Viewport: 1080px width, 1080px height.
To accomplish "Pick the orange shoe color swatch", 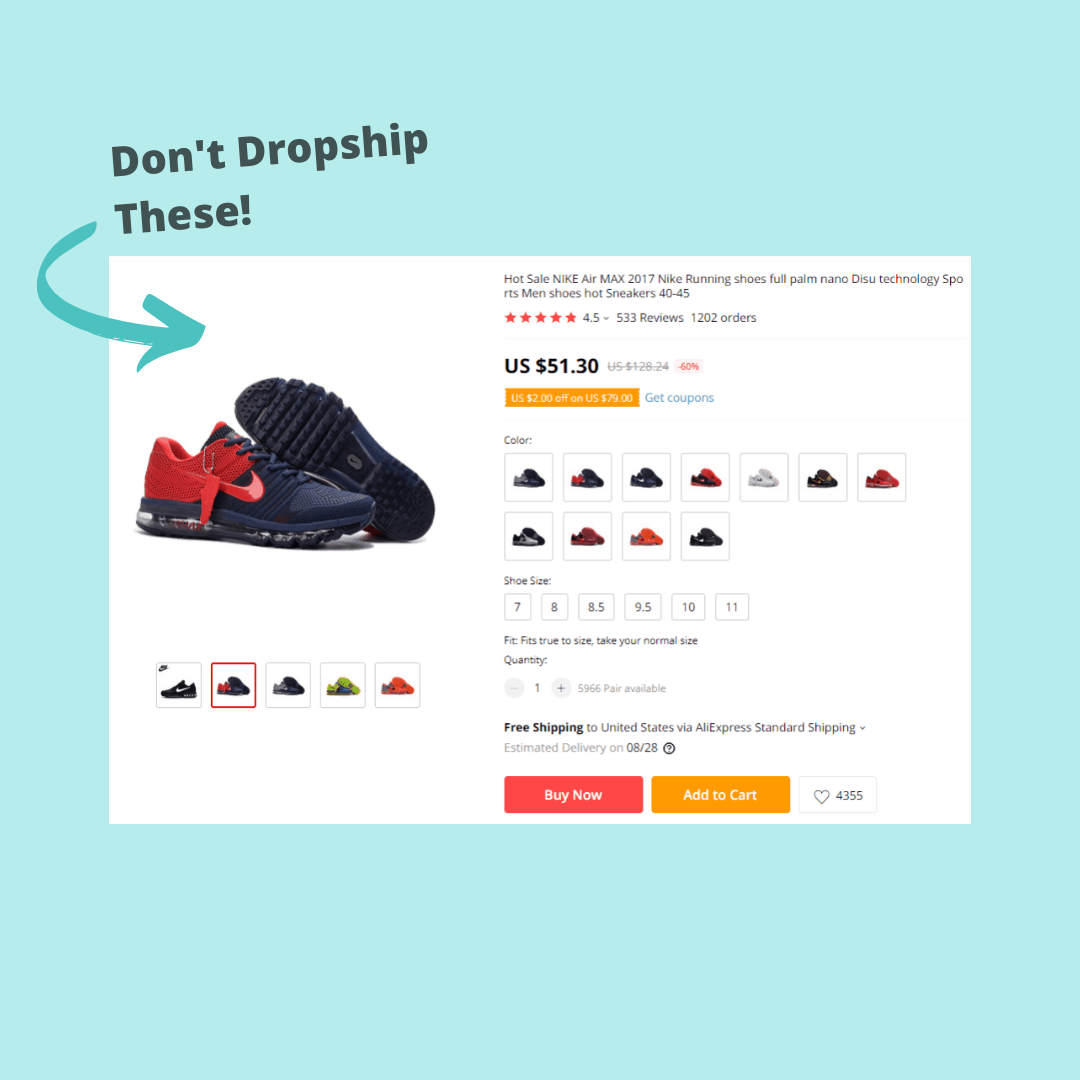I will [x=646, y=536].
